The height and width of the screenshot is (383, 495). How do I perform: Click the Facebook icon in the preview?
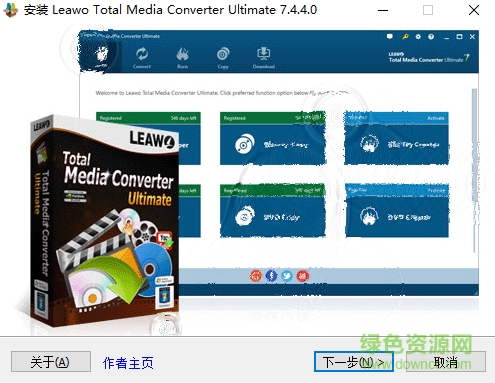click(271, 276)
